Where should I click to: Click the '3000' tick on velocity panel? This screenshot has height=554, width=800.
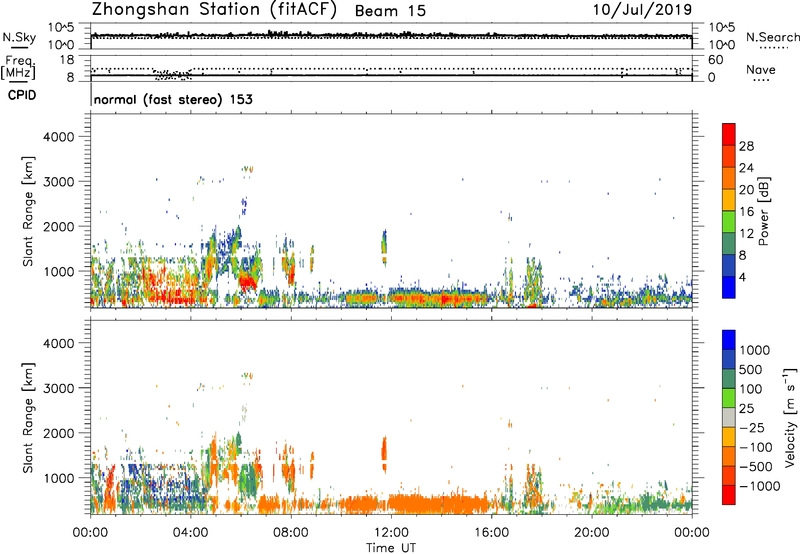(x=58, y=388)
